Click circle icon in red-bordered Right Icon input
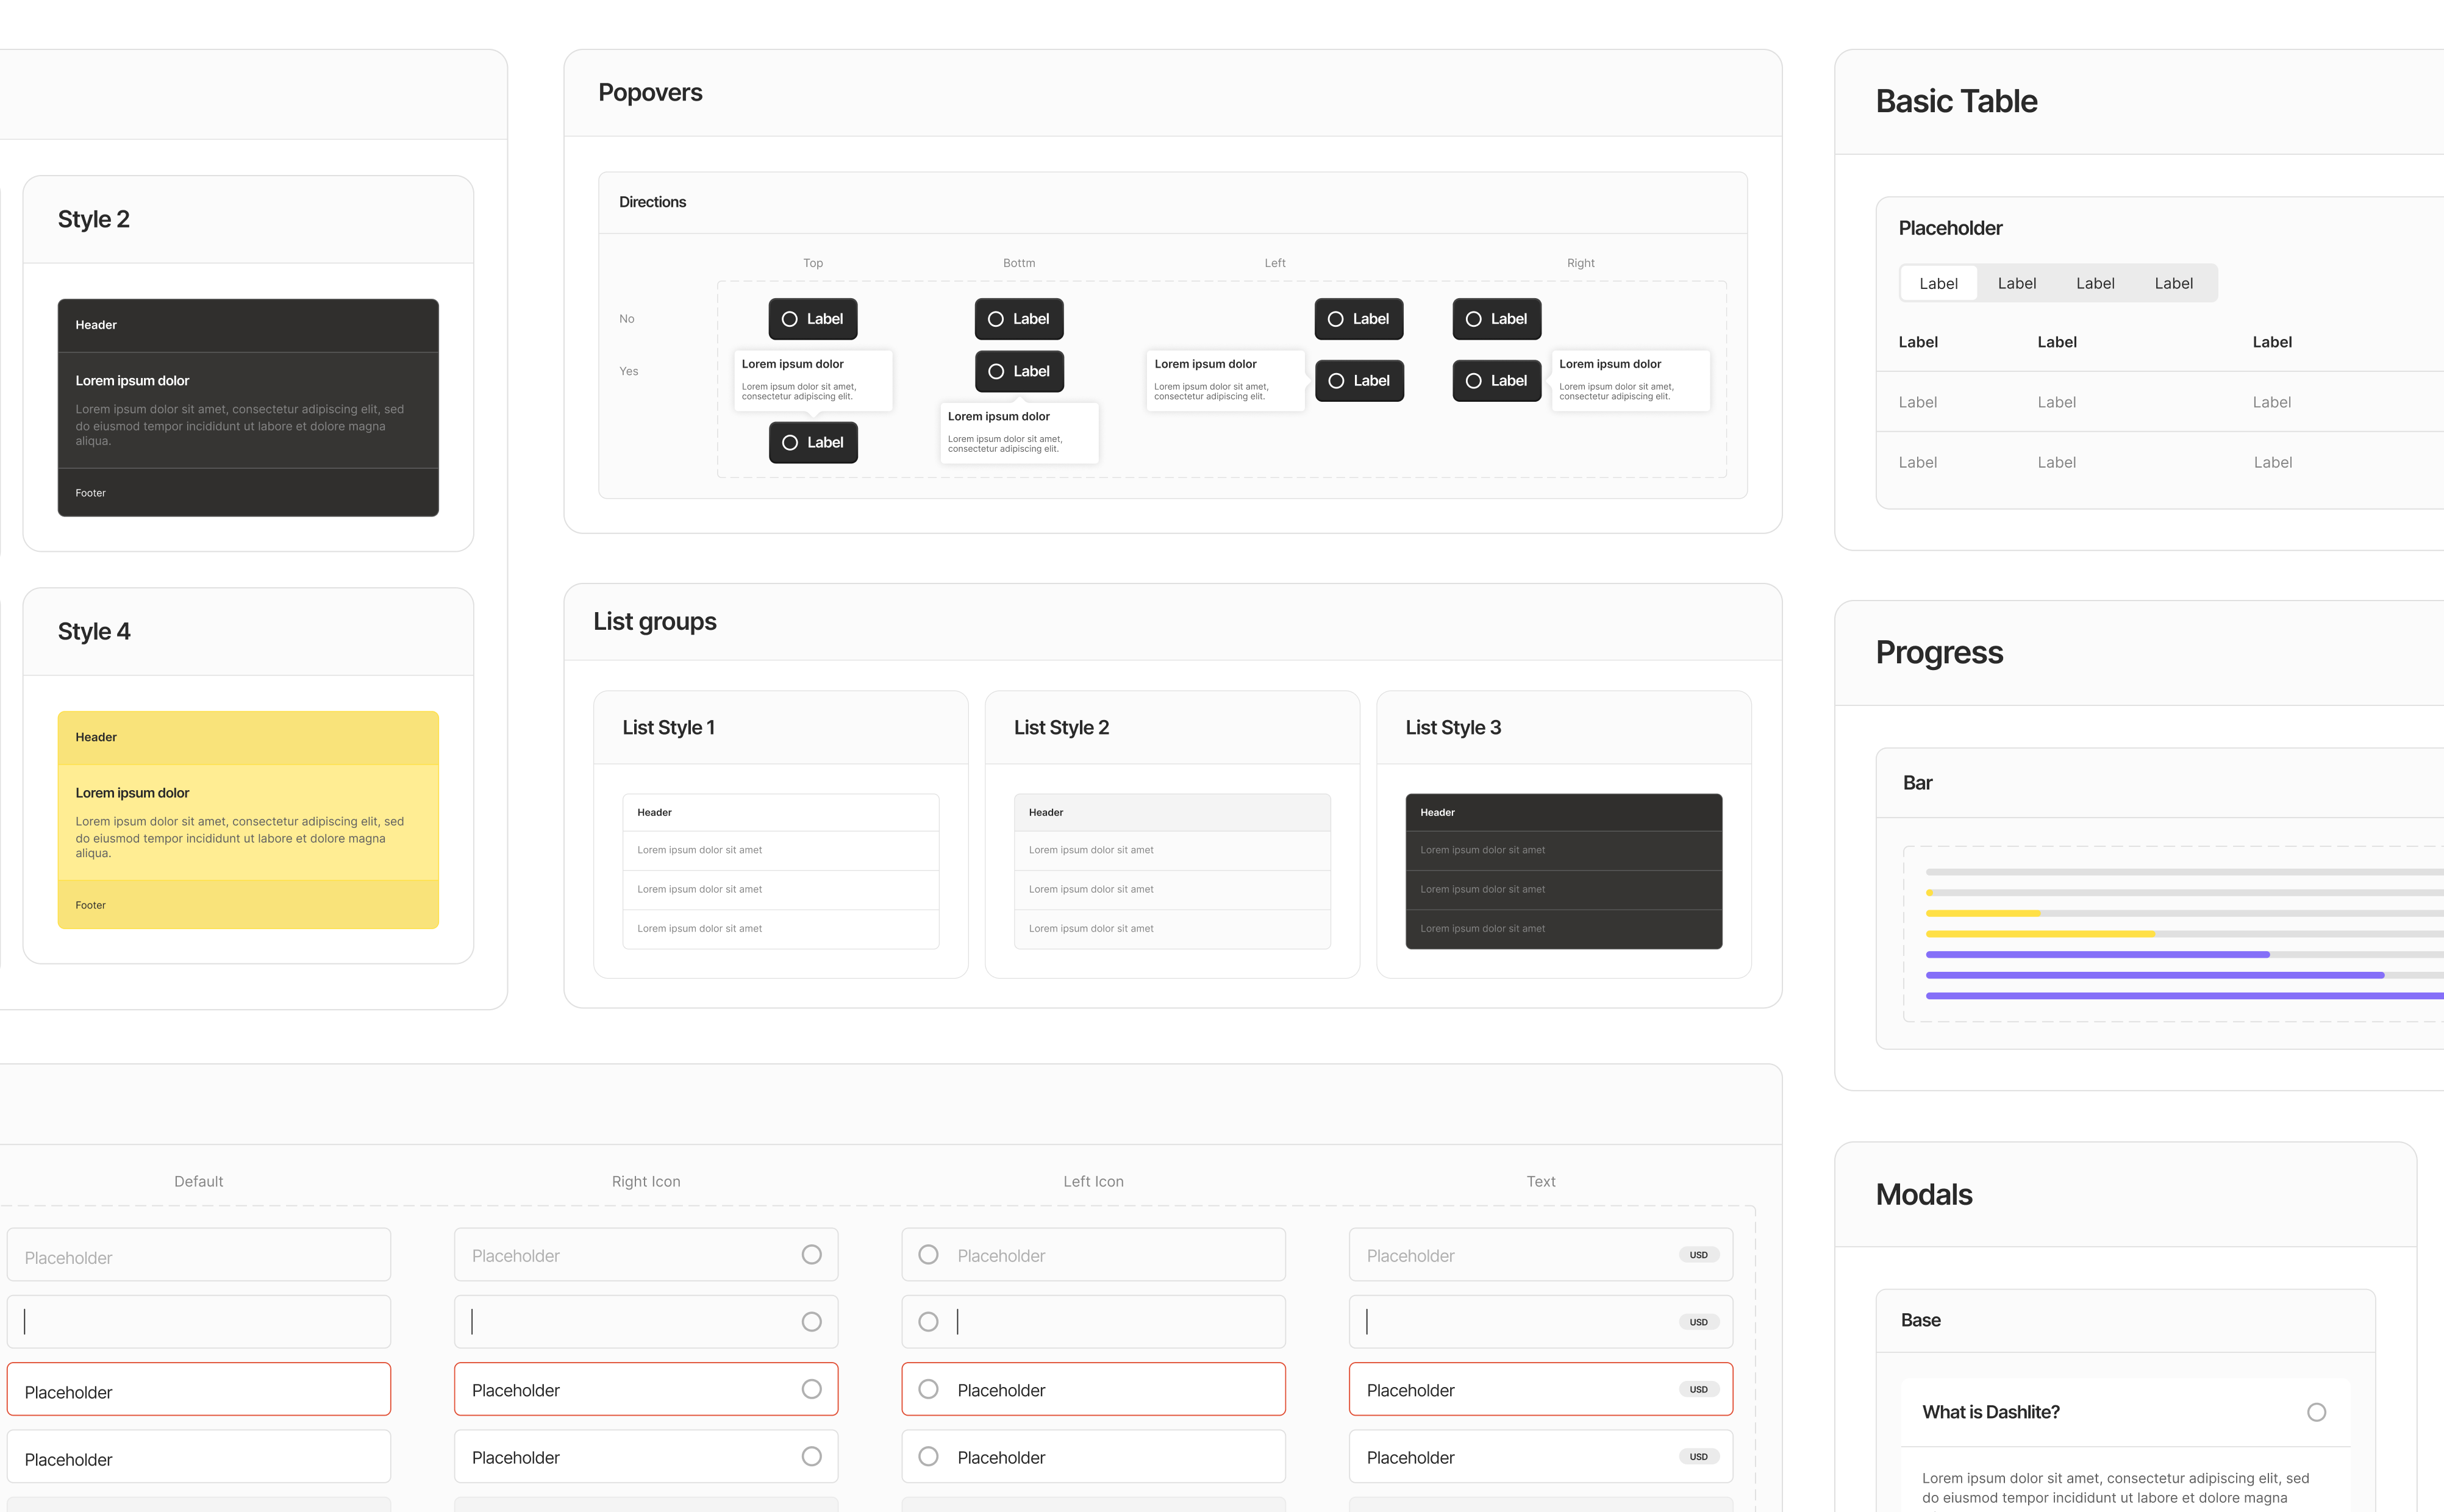 [x=811, y=1389]
